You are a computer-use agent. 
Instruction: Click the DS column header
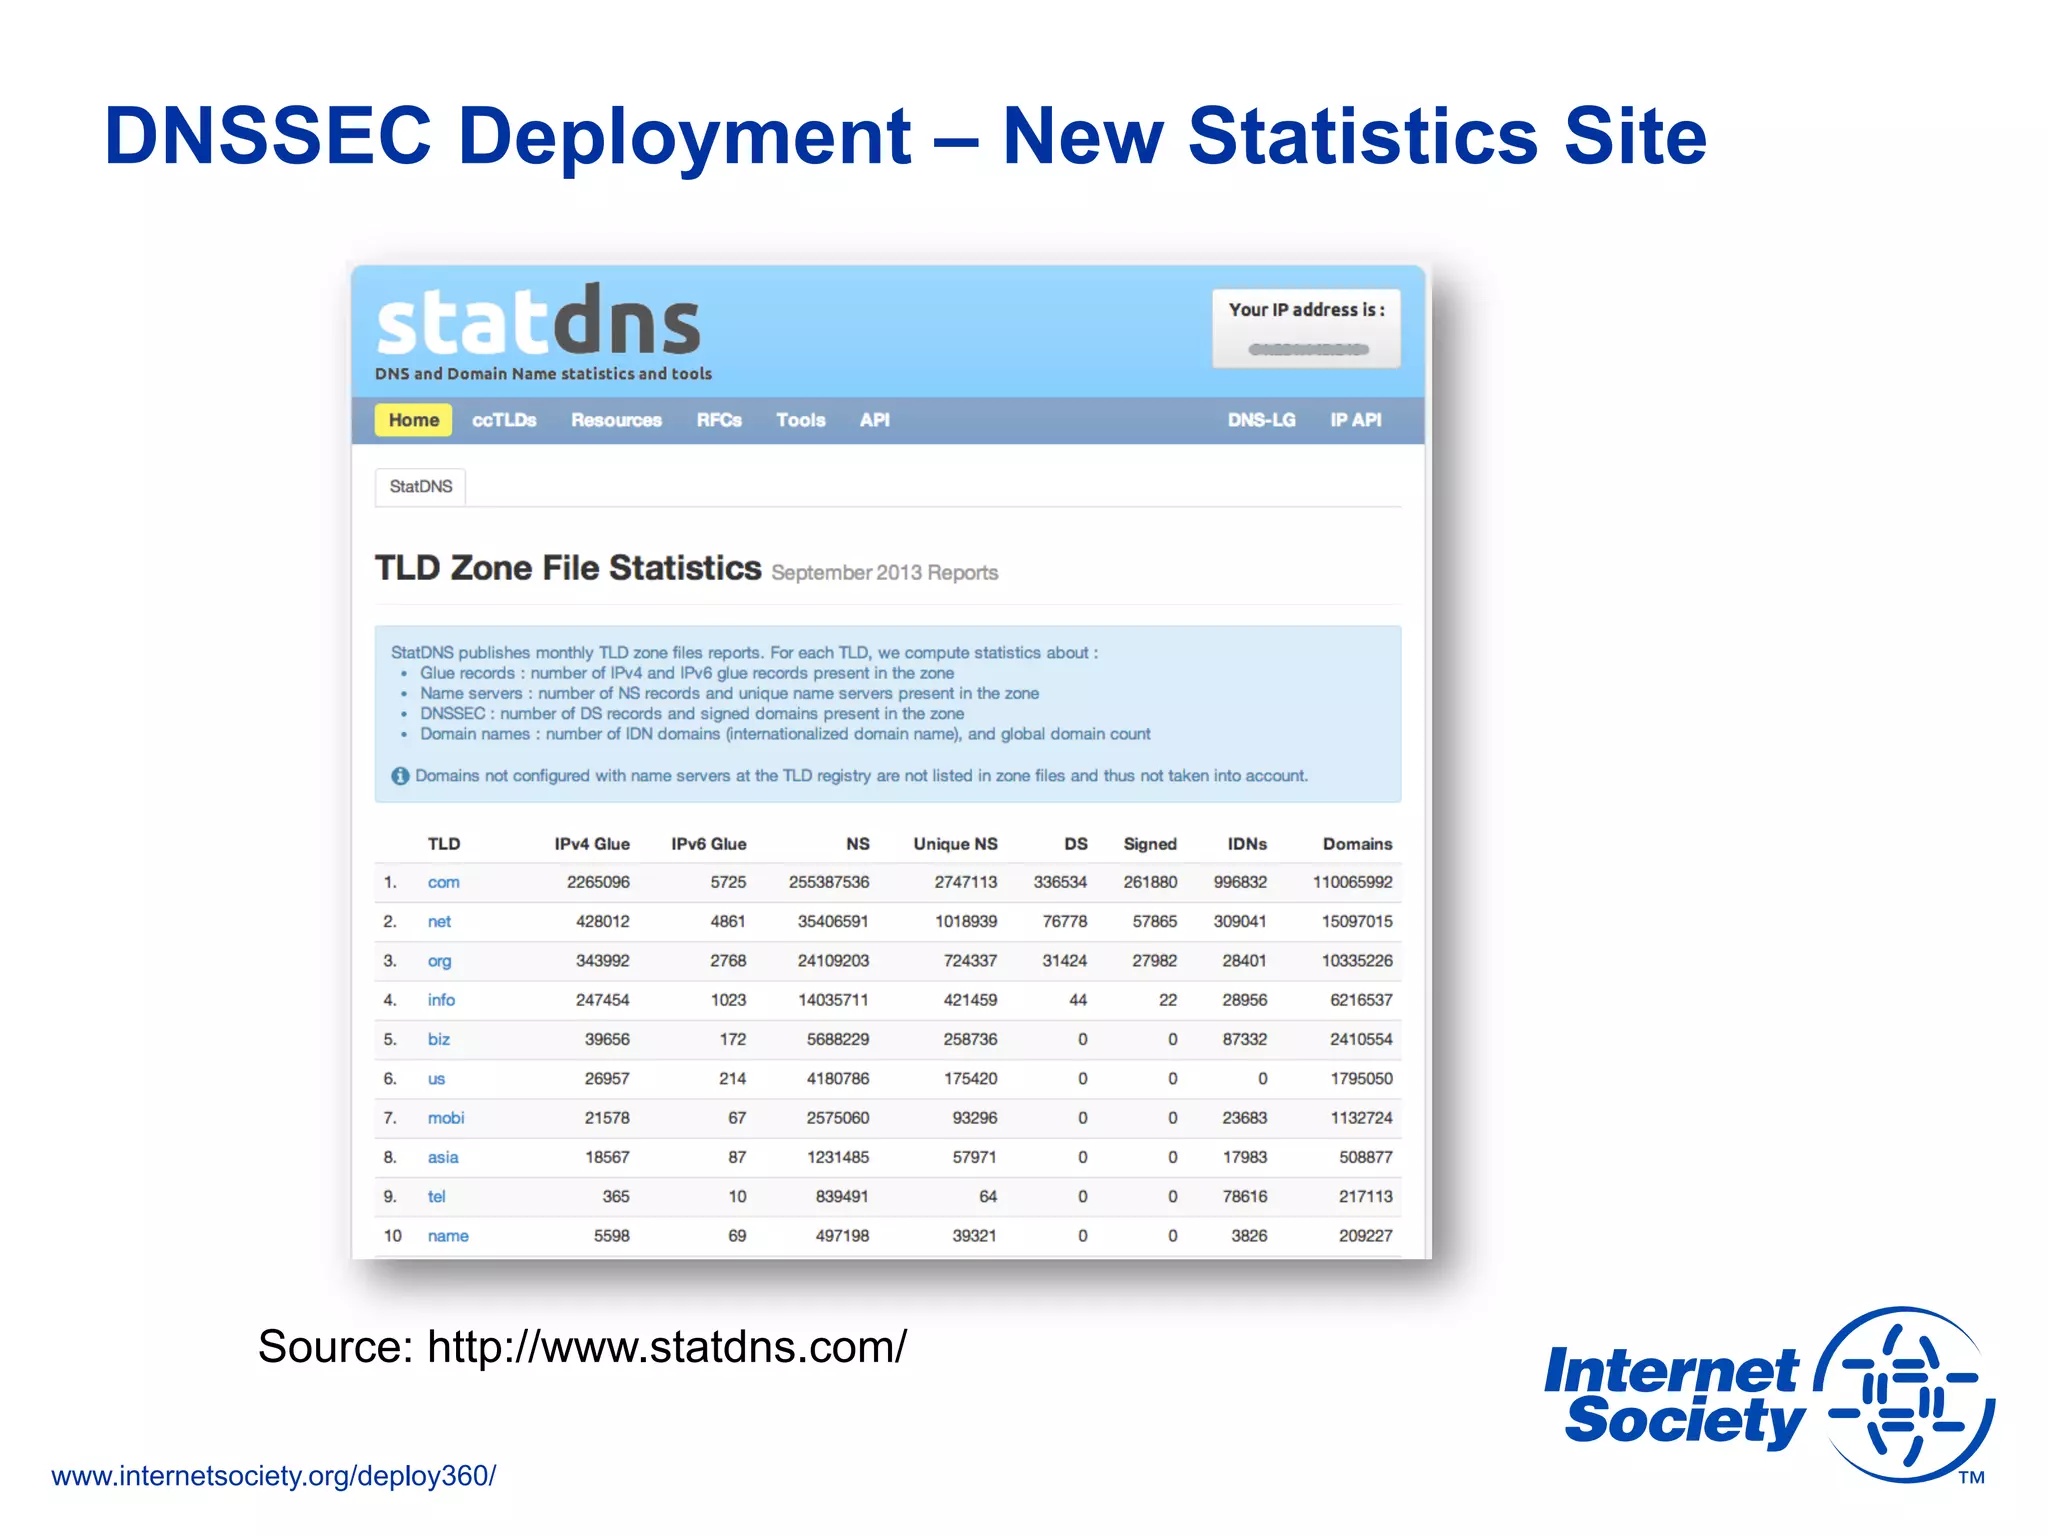click(x=1076, y=844)
